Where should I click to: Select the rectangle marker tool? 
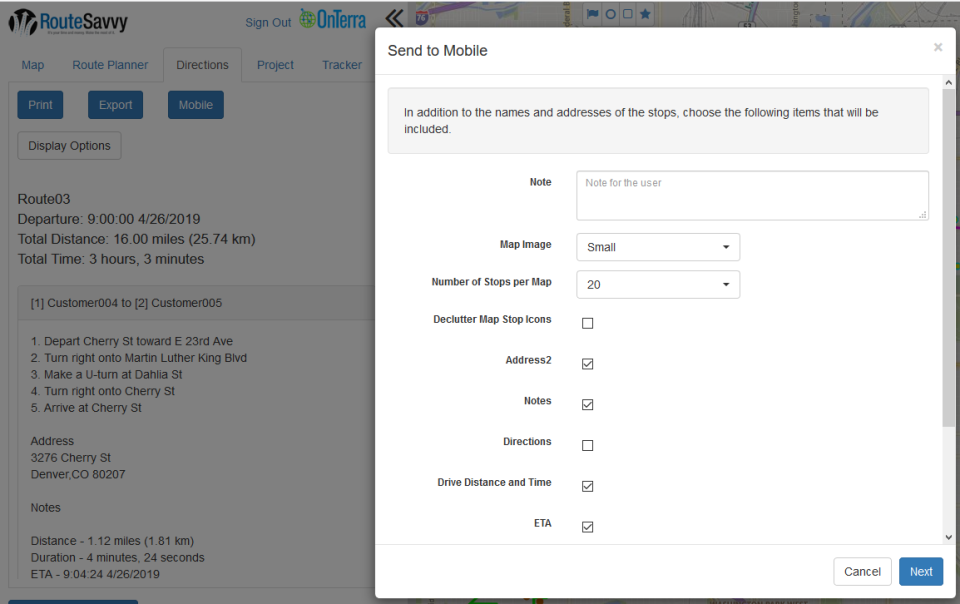628,15
